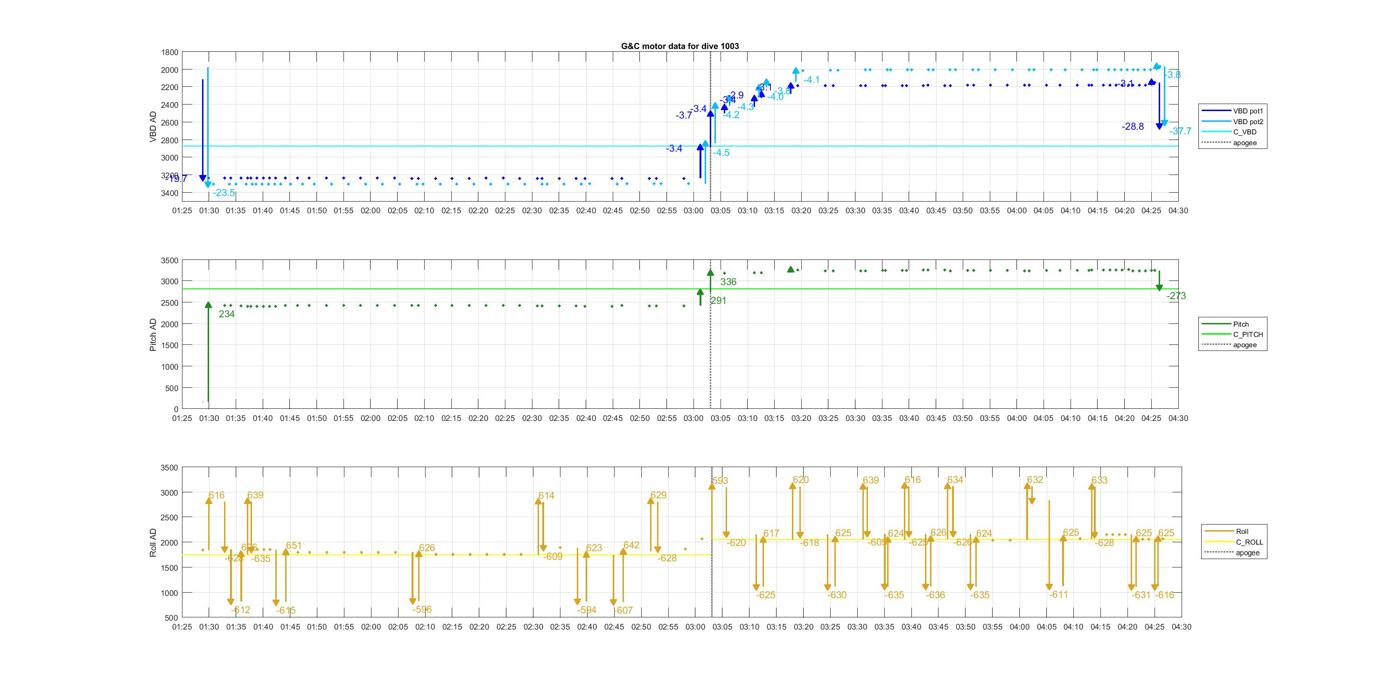1400x693 pixels.
Task: Click the '01:25' x-axis tick on Pitch plot
Action: [182, 419]
